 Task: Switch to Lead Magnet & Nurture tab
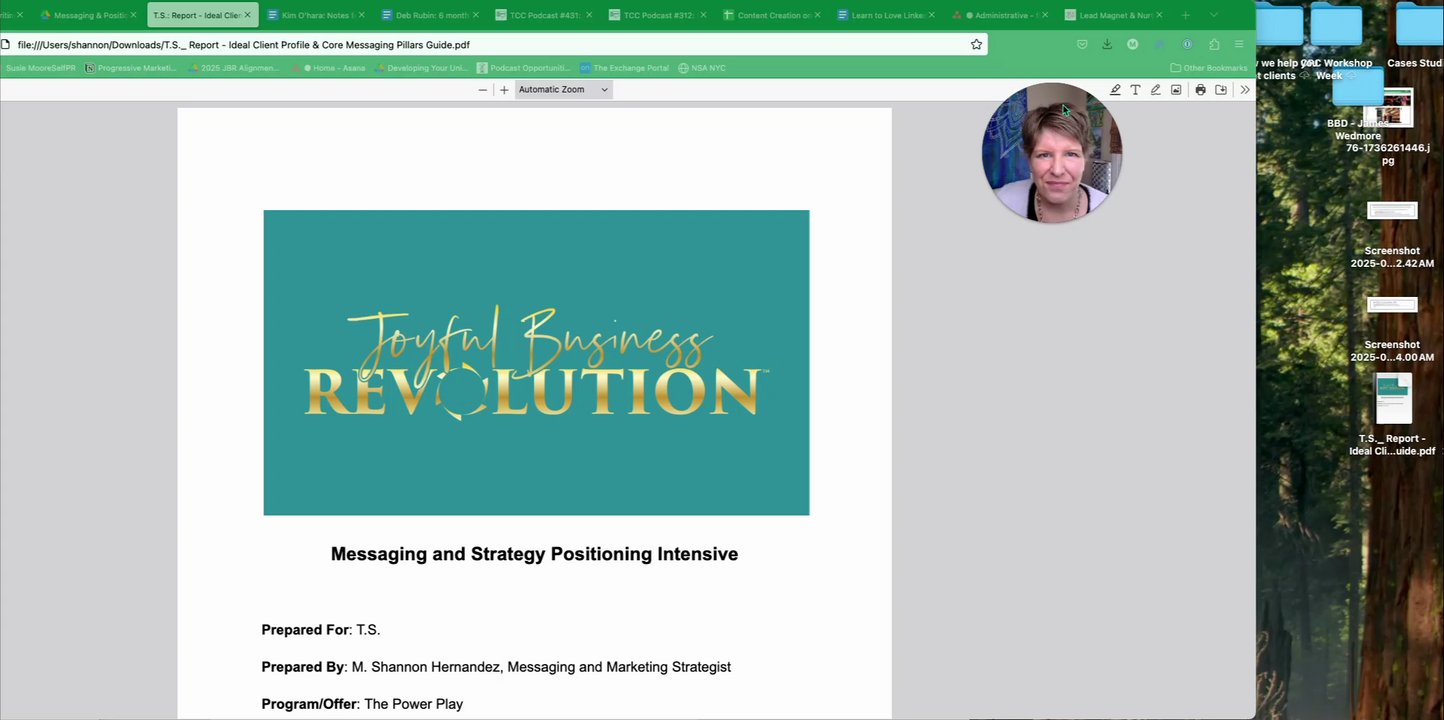1114,15
